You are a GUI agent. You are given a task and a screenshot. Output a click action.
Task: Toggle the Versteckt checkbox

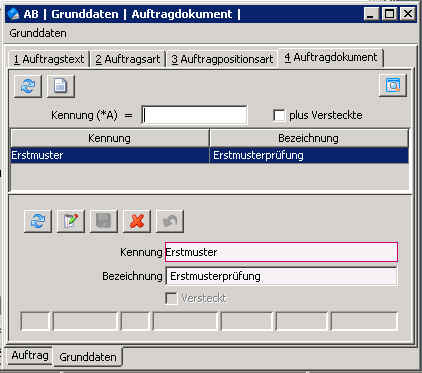point(171,298)
